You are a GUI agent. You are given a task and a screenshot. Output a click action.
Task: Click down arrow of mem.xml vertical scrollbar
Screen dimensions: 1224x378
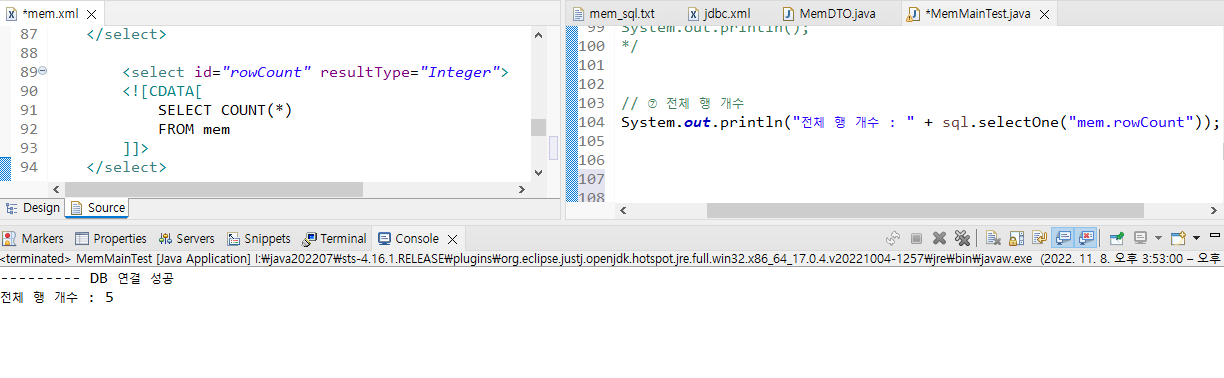click(x=538, y=172)
